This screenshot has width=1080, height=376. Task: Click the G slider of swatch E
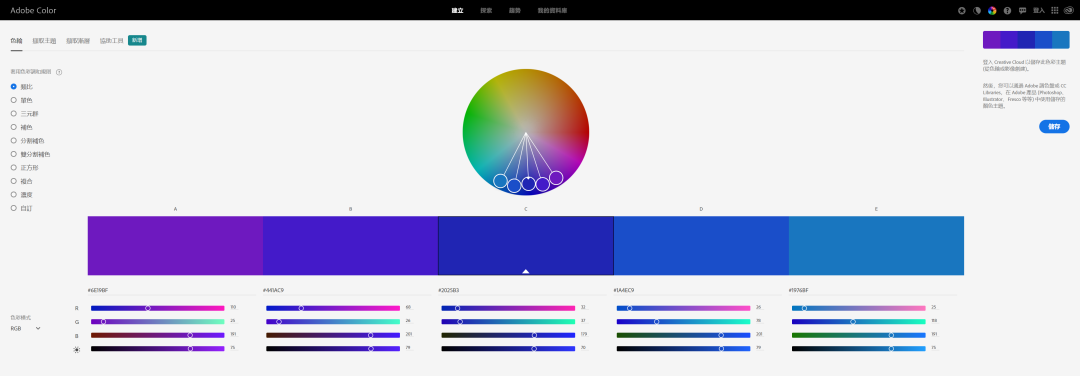[859, 322]
